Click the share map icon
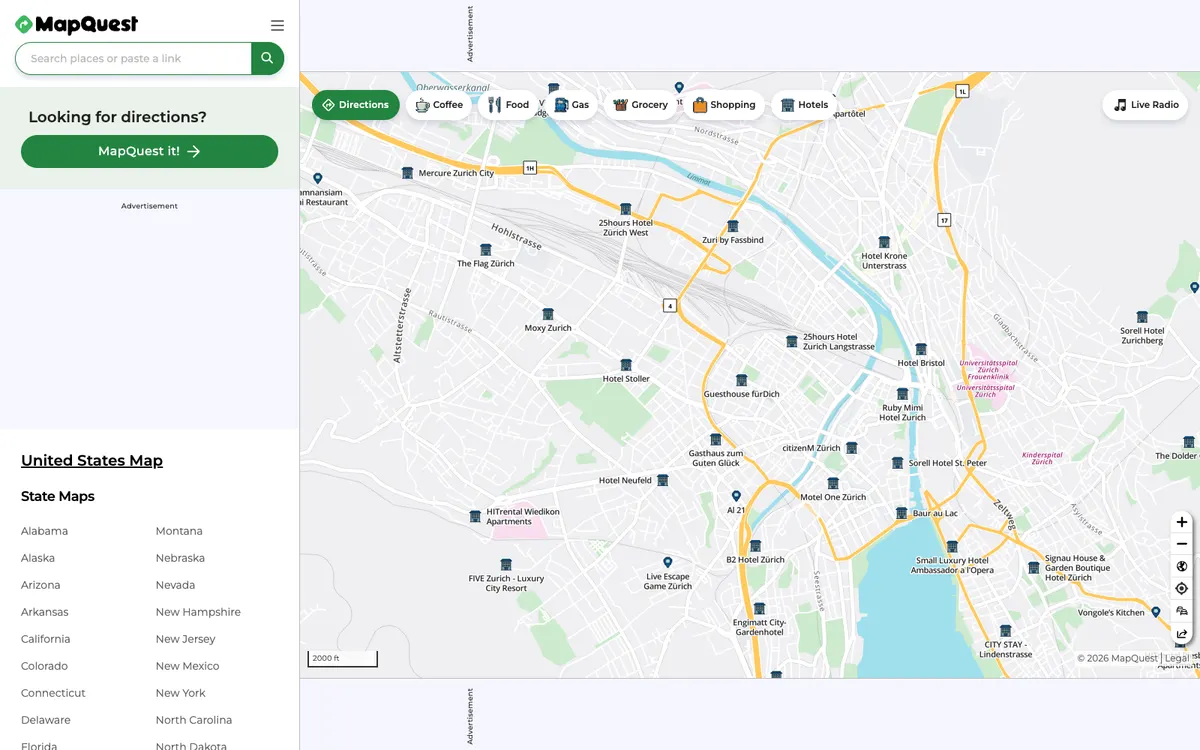The height and width of the screenshot is (750, 1200). click(1182, 633)
